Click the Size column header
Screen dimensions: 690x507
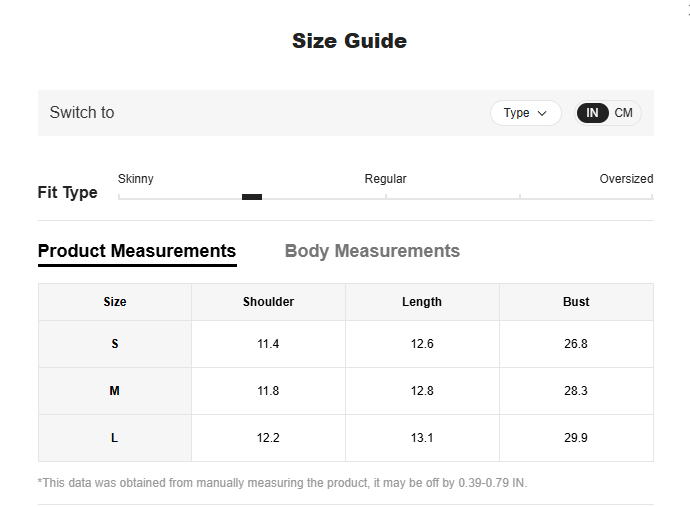(x=115, y=302)
